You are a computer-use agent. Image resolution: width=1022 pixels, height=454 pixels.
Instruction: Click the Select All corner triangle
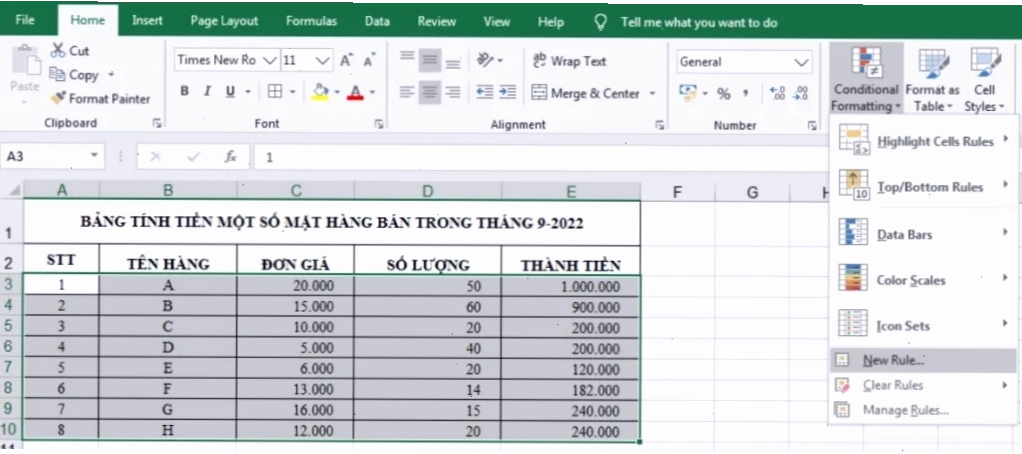click(x=13, y=190)
